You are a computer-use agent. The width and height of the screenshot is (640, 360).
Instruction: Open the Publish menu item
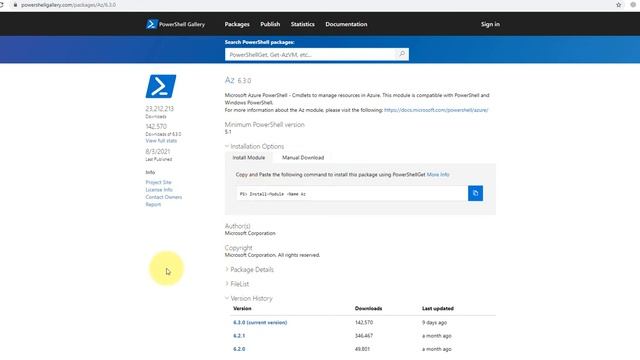pyautogui.click(x=270, y=24)
